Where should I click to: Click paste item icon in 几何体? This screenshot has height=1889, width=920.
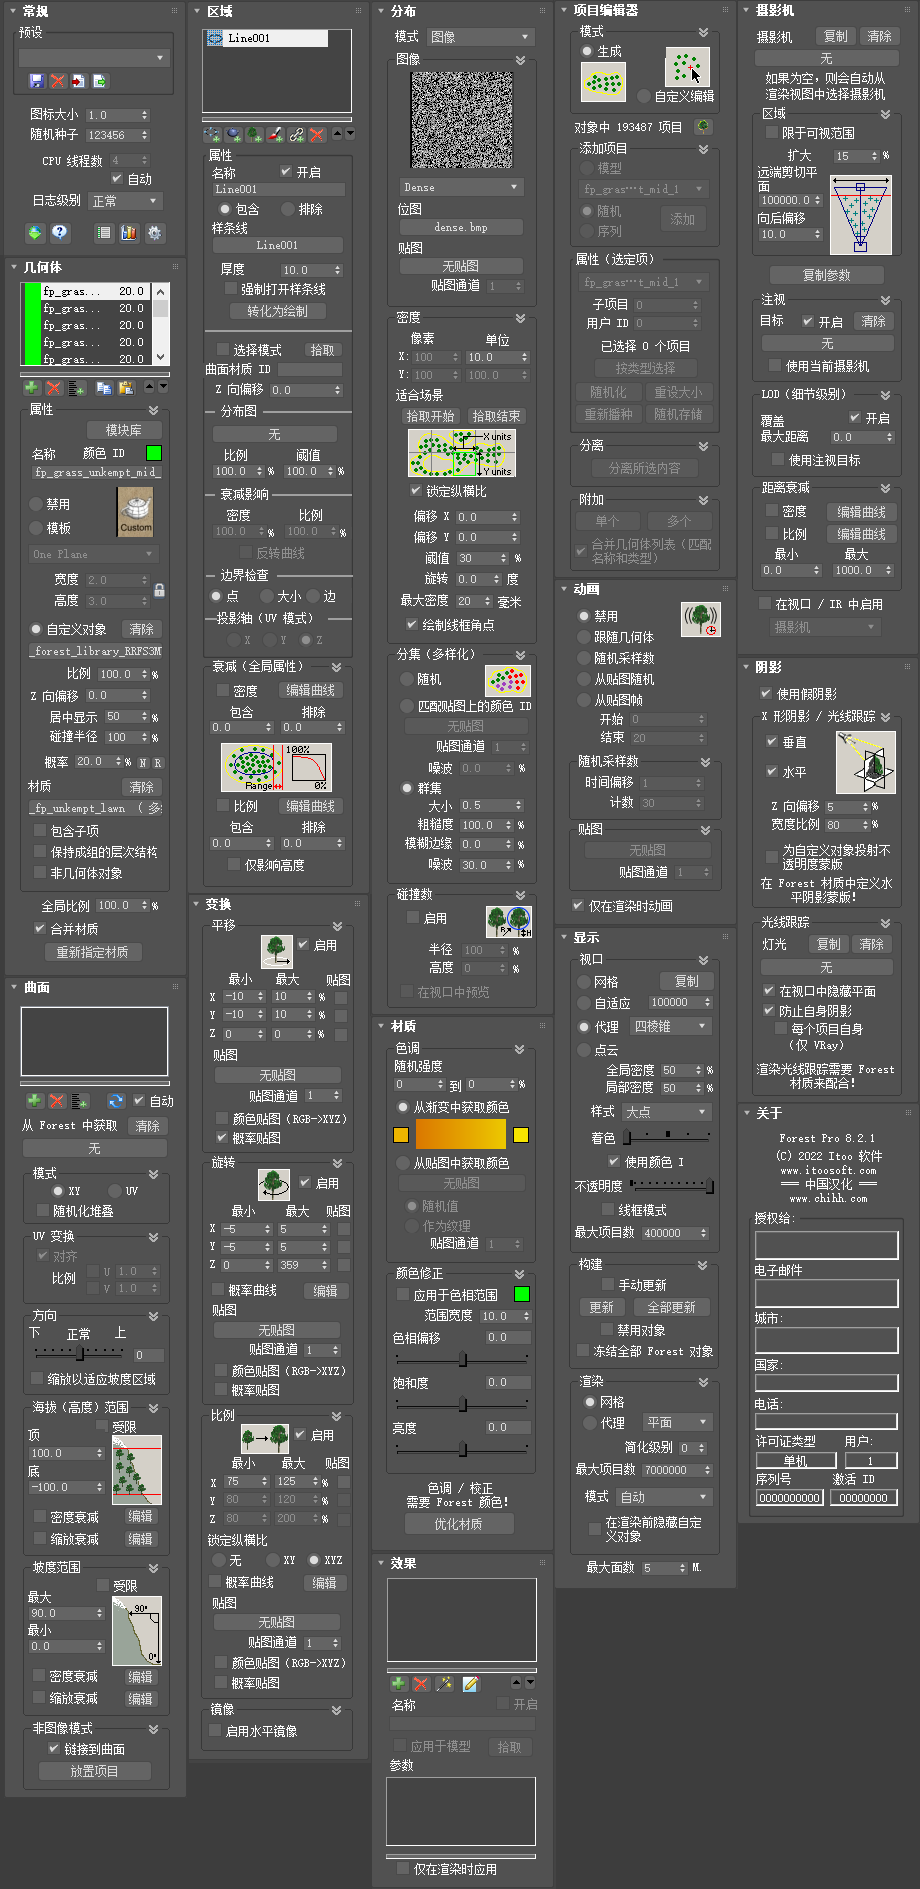coord(126,387)
